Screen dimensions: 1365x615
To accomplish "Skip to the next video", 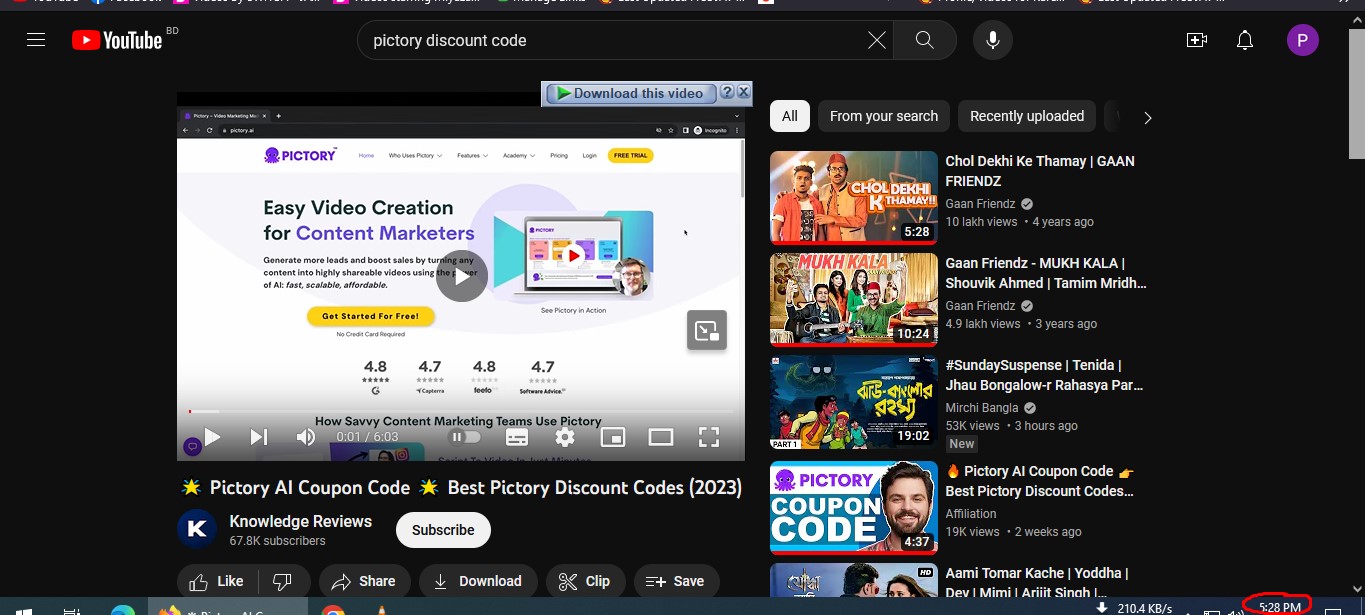I will tap(258, 437).
